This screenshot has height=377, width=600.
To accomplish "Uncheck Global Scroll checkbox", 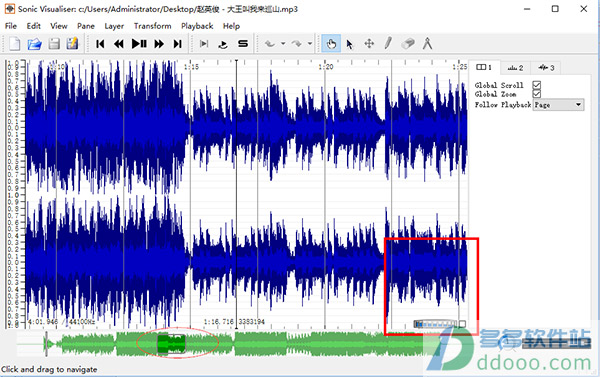I will (x=536, y=85).
